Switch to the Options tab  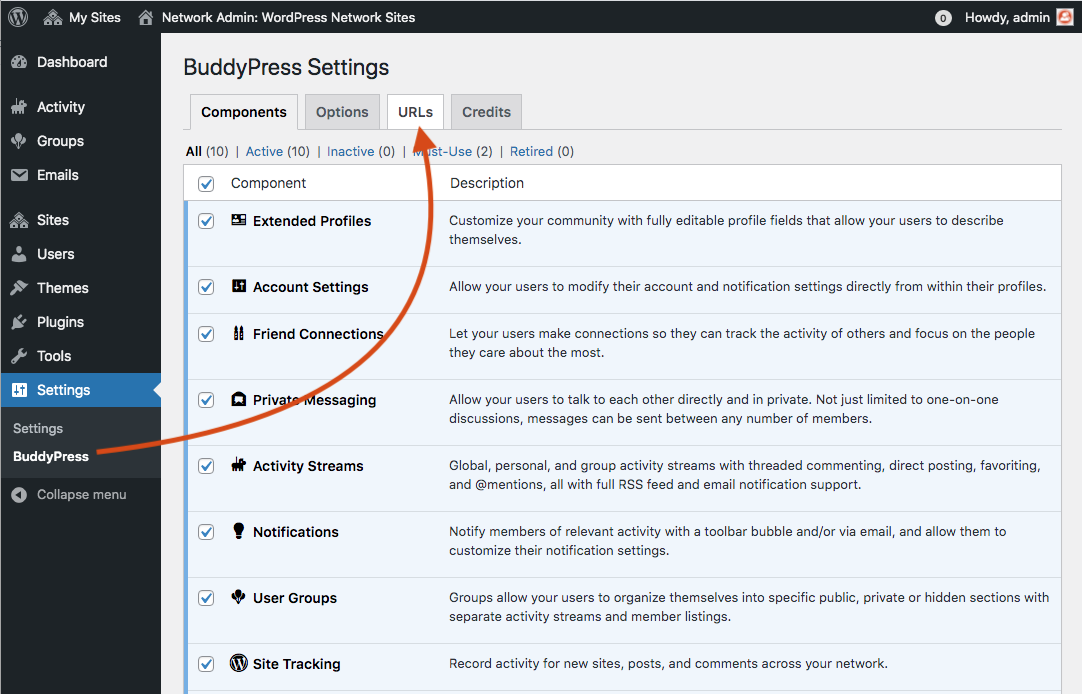pyautogui.click(x=342, y=112)
